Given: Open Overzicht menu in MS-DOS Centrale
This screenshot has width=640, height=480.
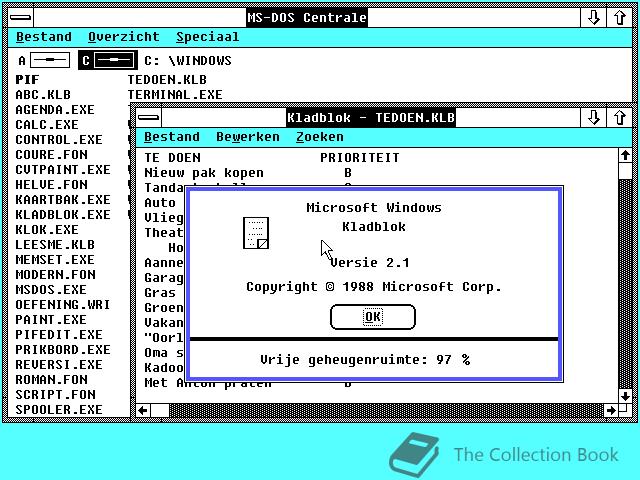Looking at the screenshot, I should (x=124, y=37).
